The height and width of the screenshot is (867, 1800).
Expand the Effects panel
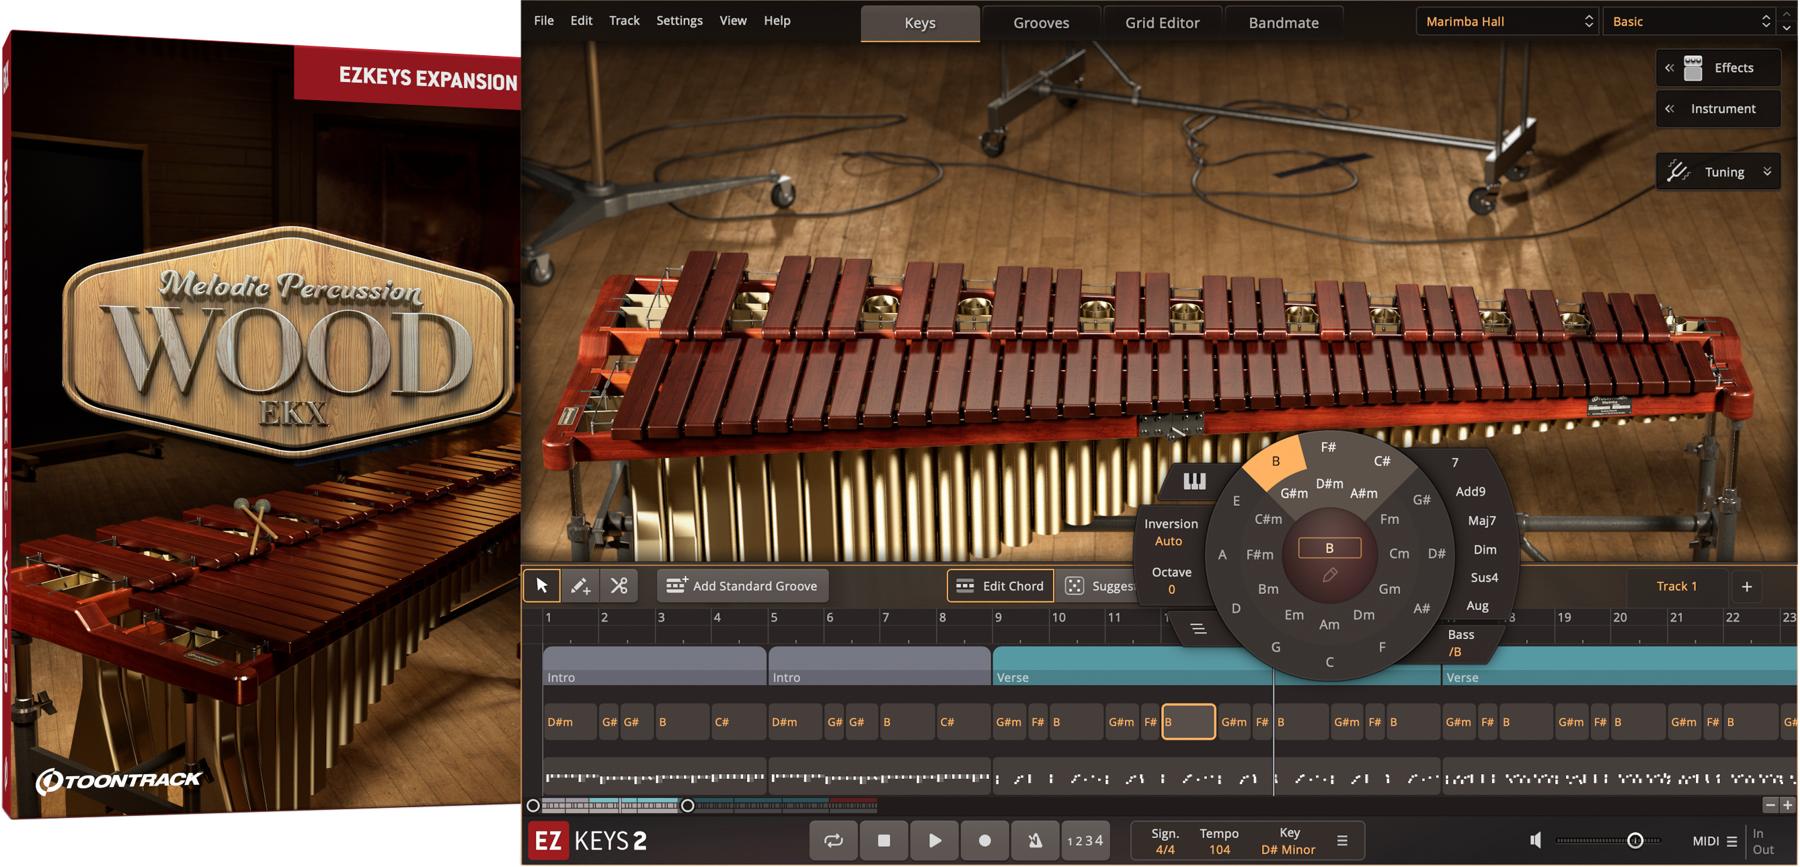pyautogui.click(x=1718, y=68)
